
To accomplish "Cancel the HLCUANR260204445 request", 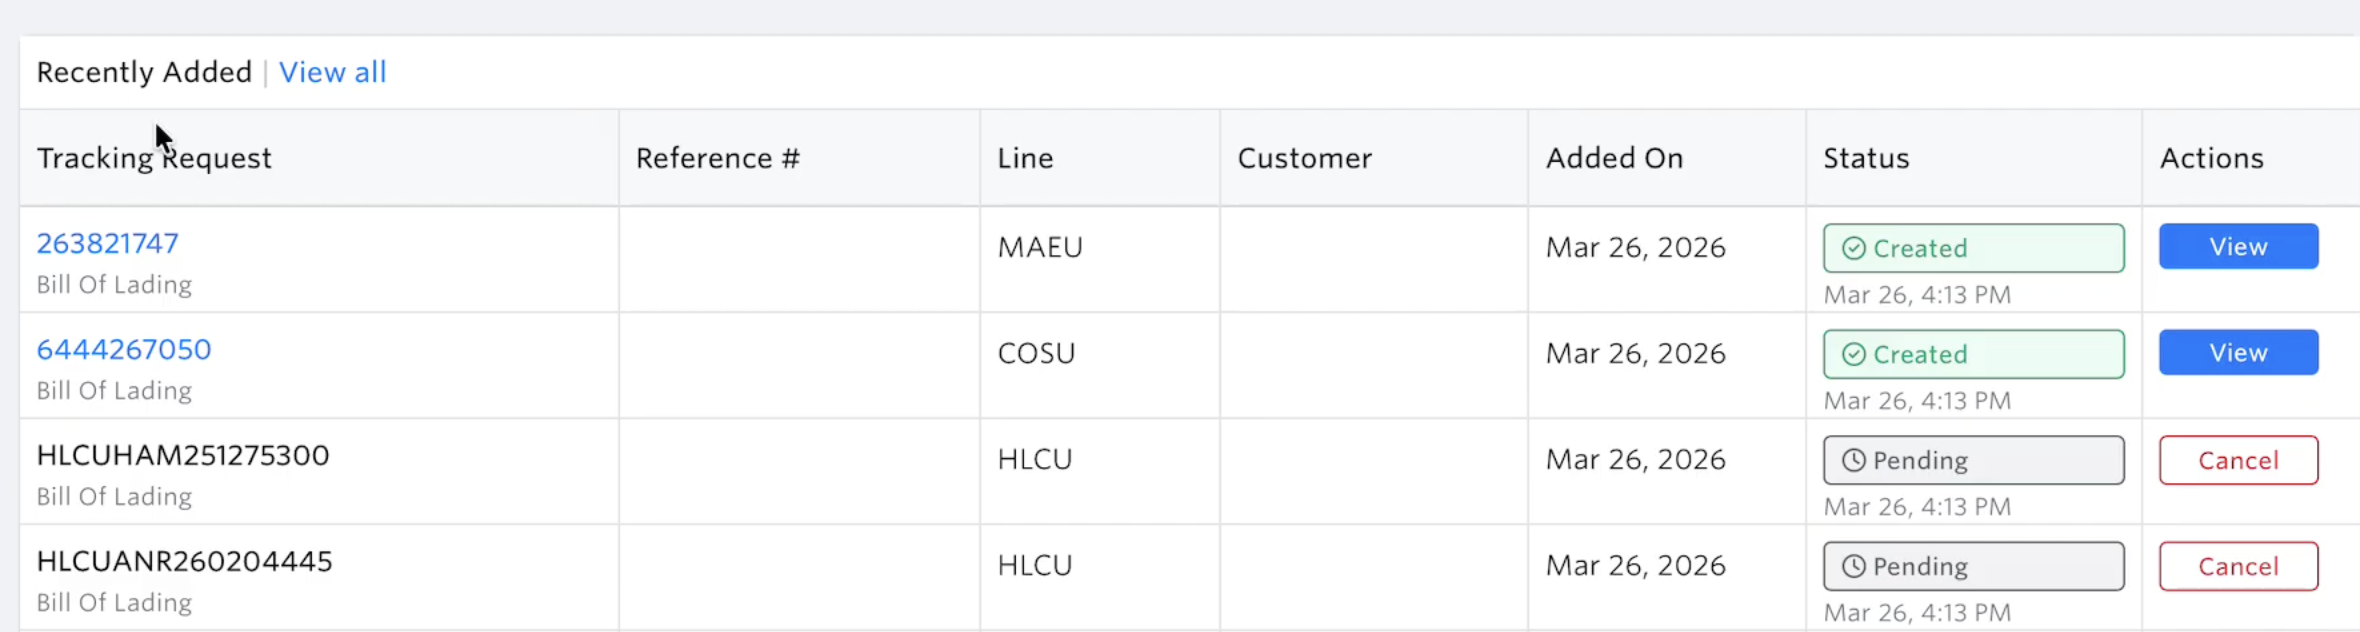I will click(x=2238, y=566).
